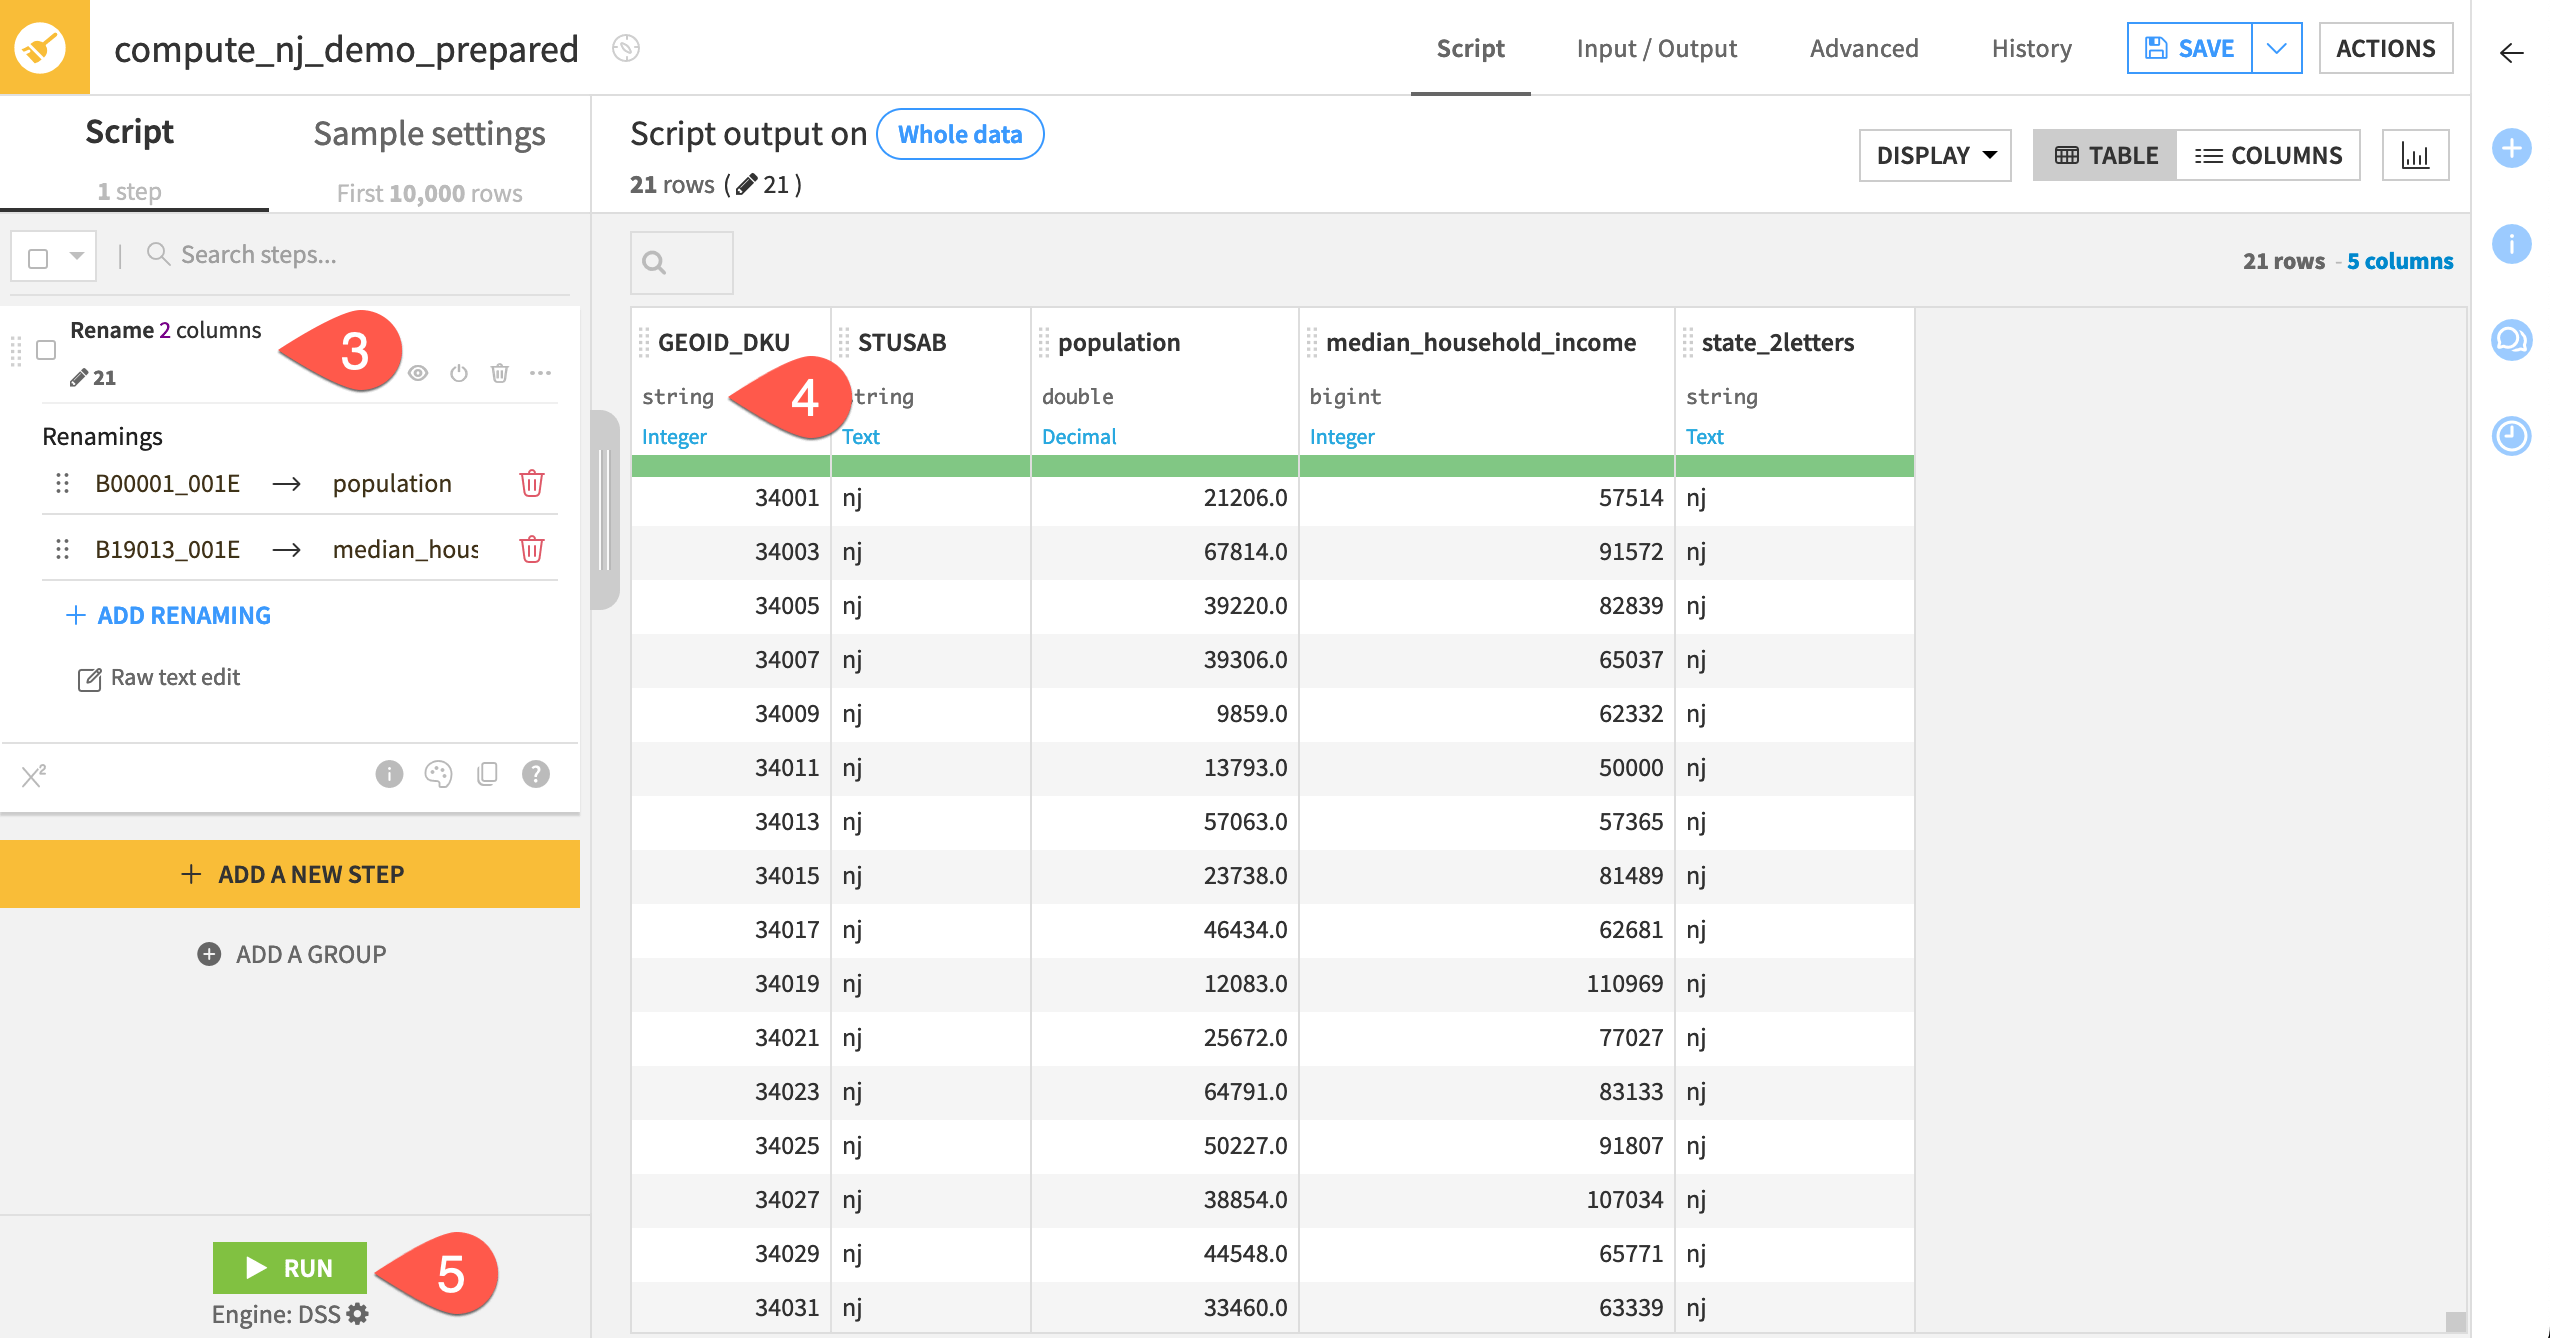Click the green validity bar under median_household_income
This screenshot has width=2550, height=1338.
[x=1487, y=466]
